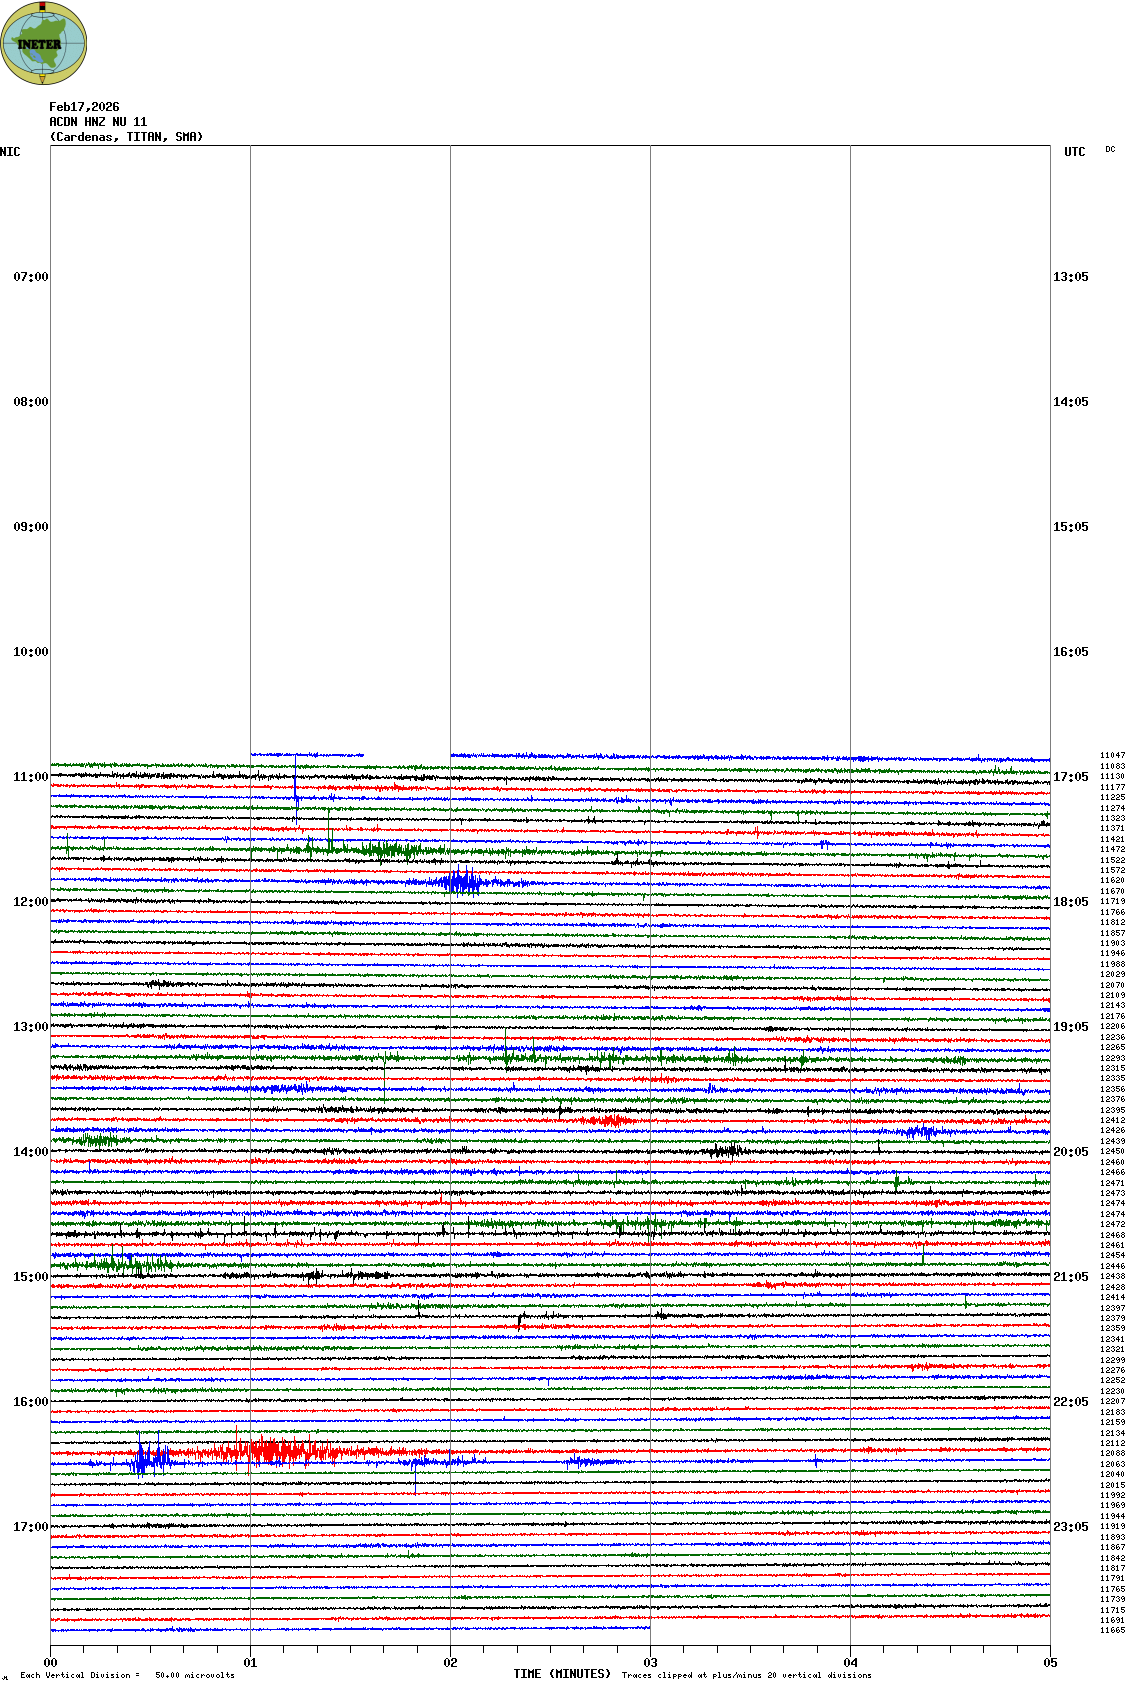Click the 11047 DC offset value
Viewport: 1130px width, 1689px height.
(x=1112, y=756)
